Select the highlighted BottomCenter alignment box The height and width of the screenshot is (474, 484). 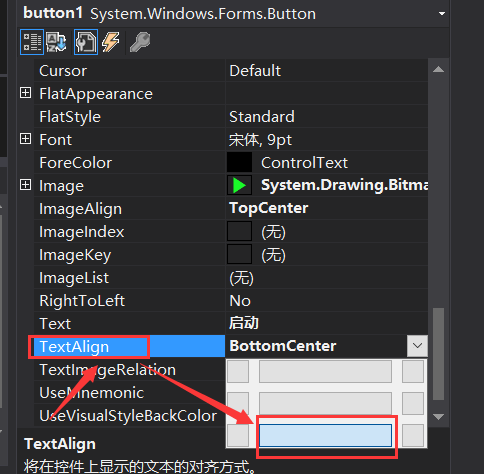pyautogui.click(x=325, y=435)
